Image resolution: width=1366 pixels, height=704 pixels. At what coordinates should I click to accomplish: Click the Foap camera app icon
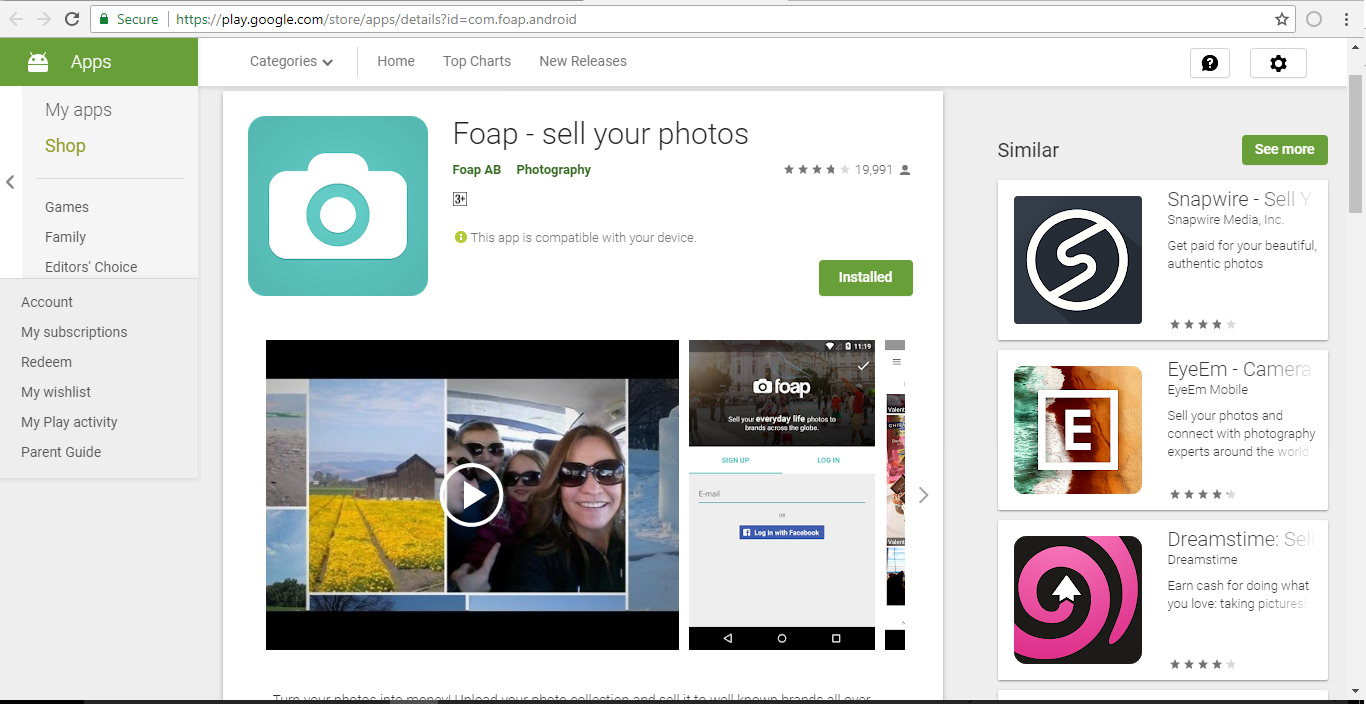338,206
